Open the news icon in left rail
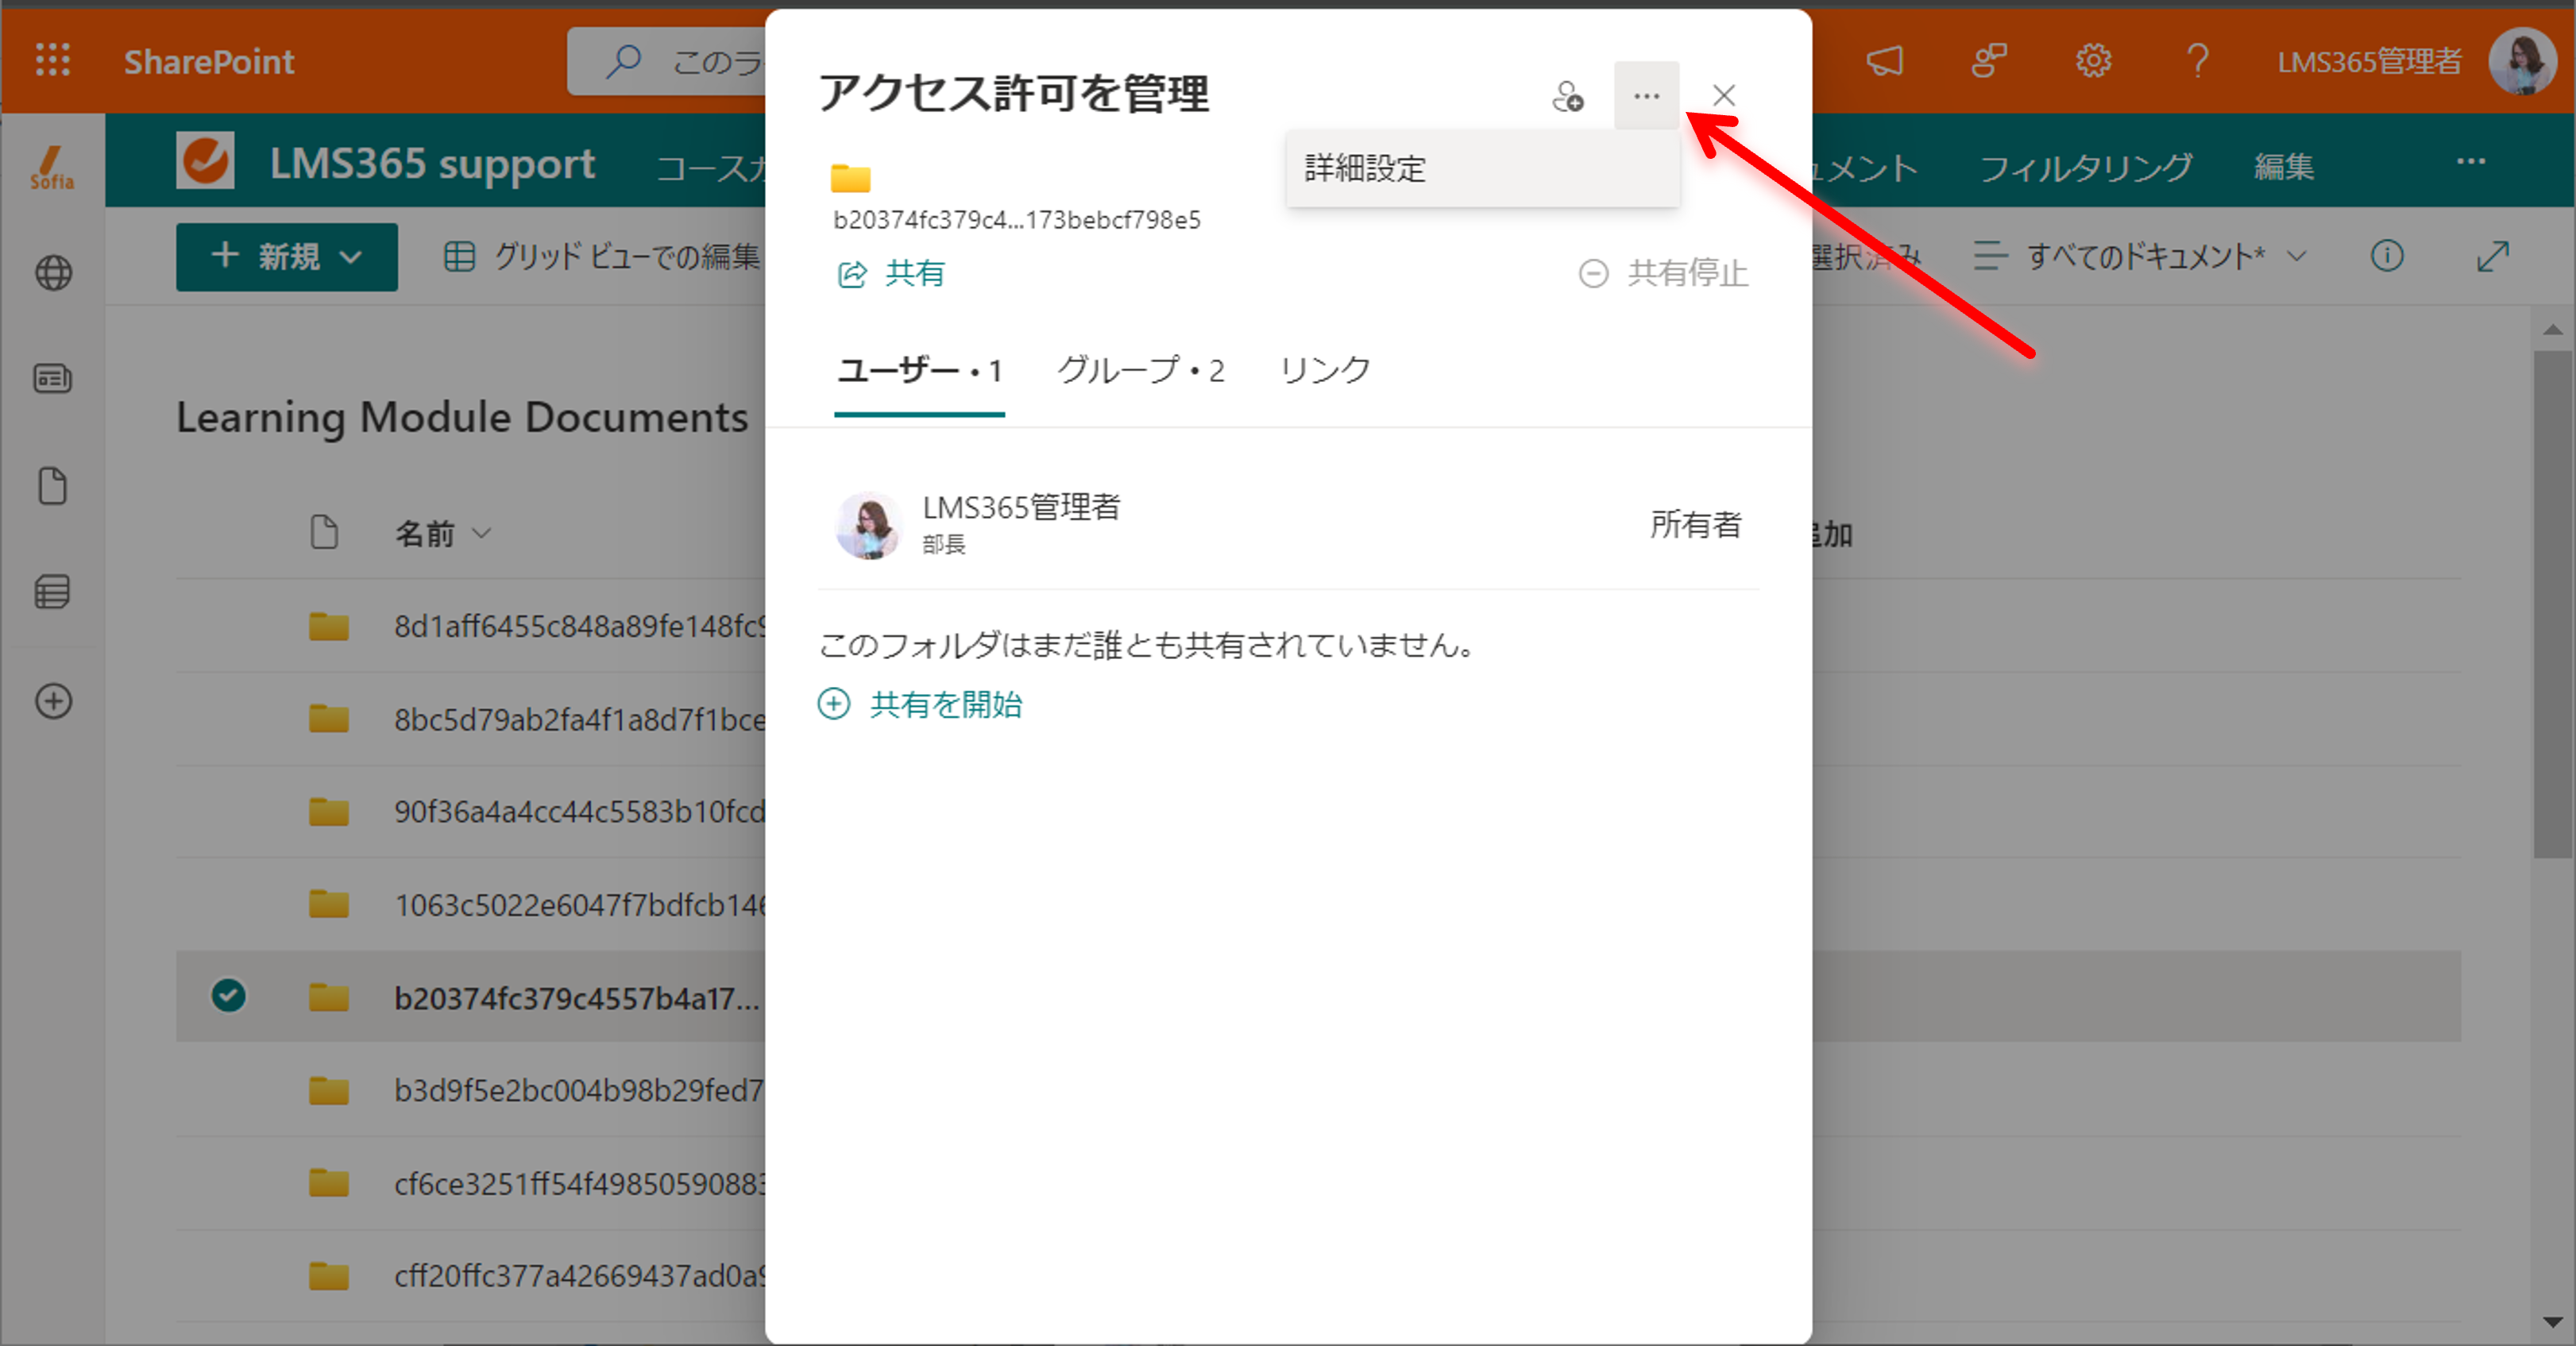The width and height of the screenshot is (2576, 1346). pyautogui.click(x=53, y=379)
